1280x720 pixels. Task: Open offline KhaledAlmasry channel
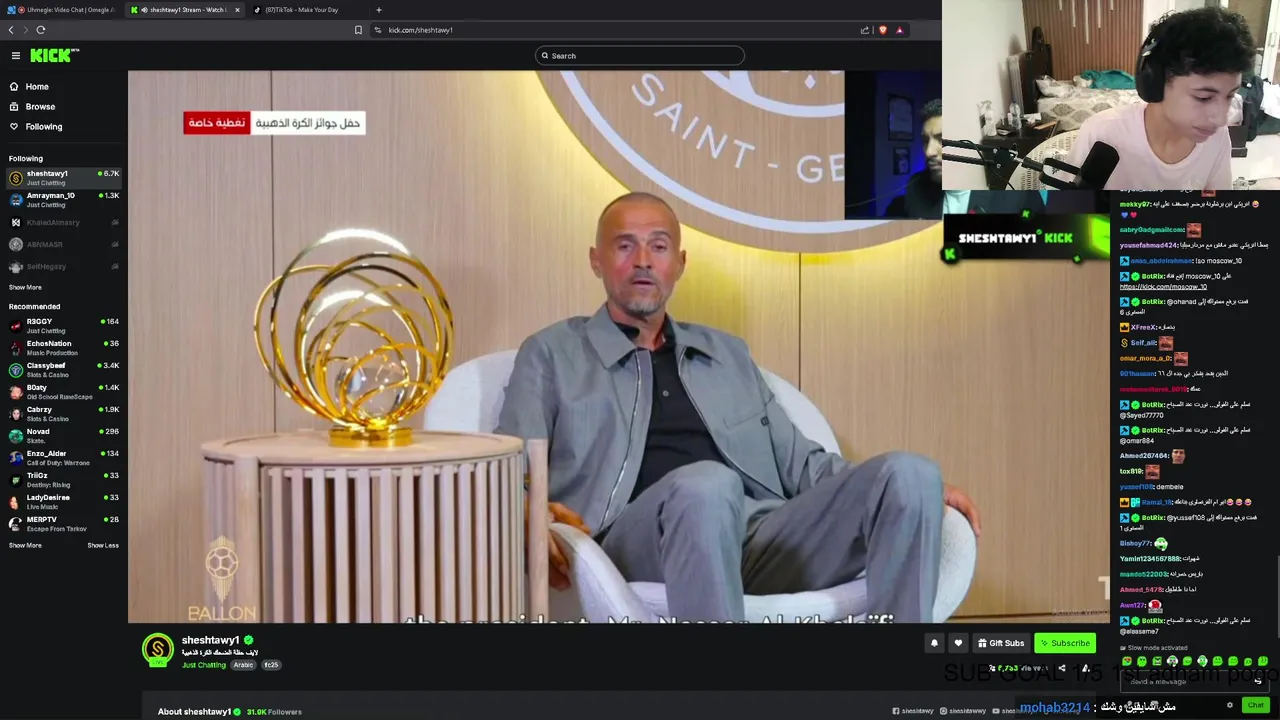coord(64,222)
